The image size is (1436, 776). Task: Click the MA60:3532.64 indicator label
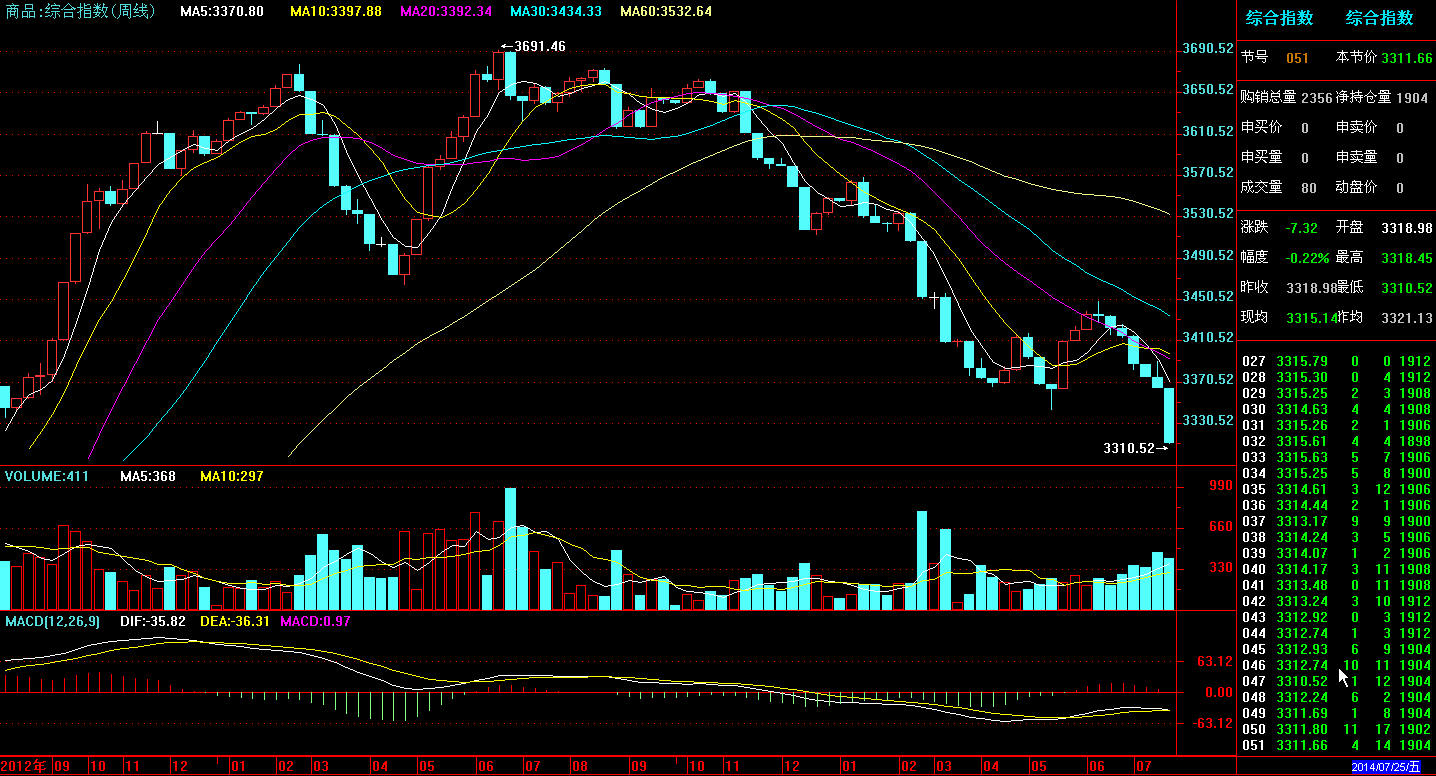tap(666, 11)
